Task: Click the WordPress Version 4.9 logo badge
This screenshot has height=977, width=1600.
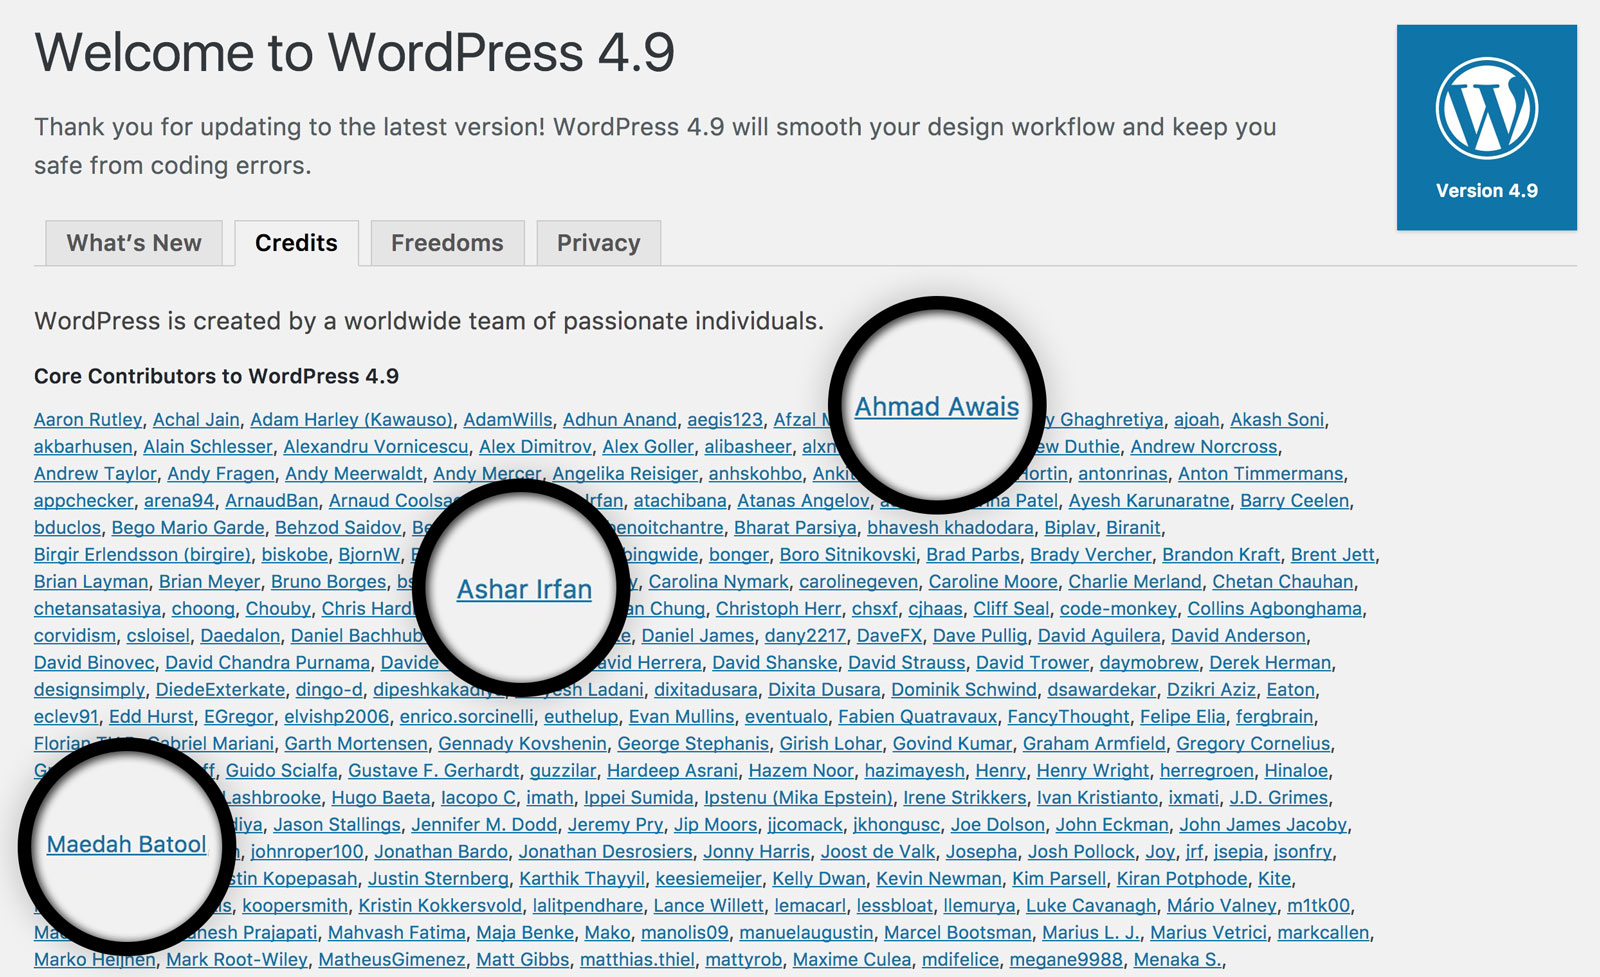Action: pos(1486,128)
